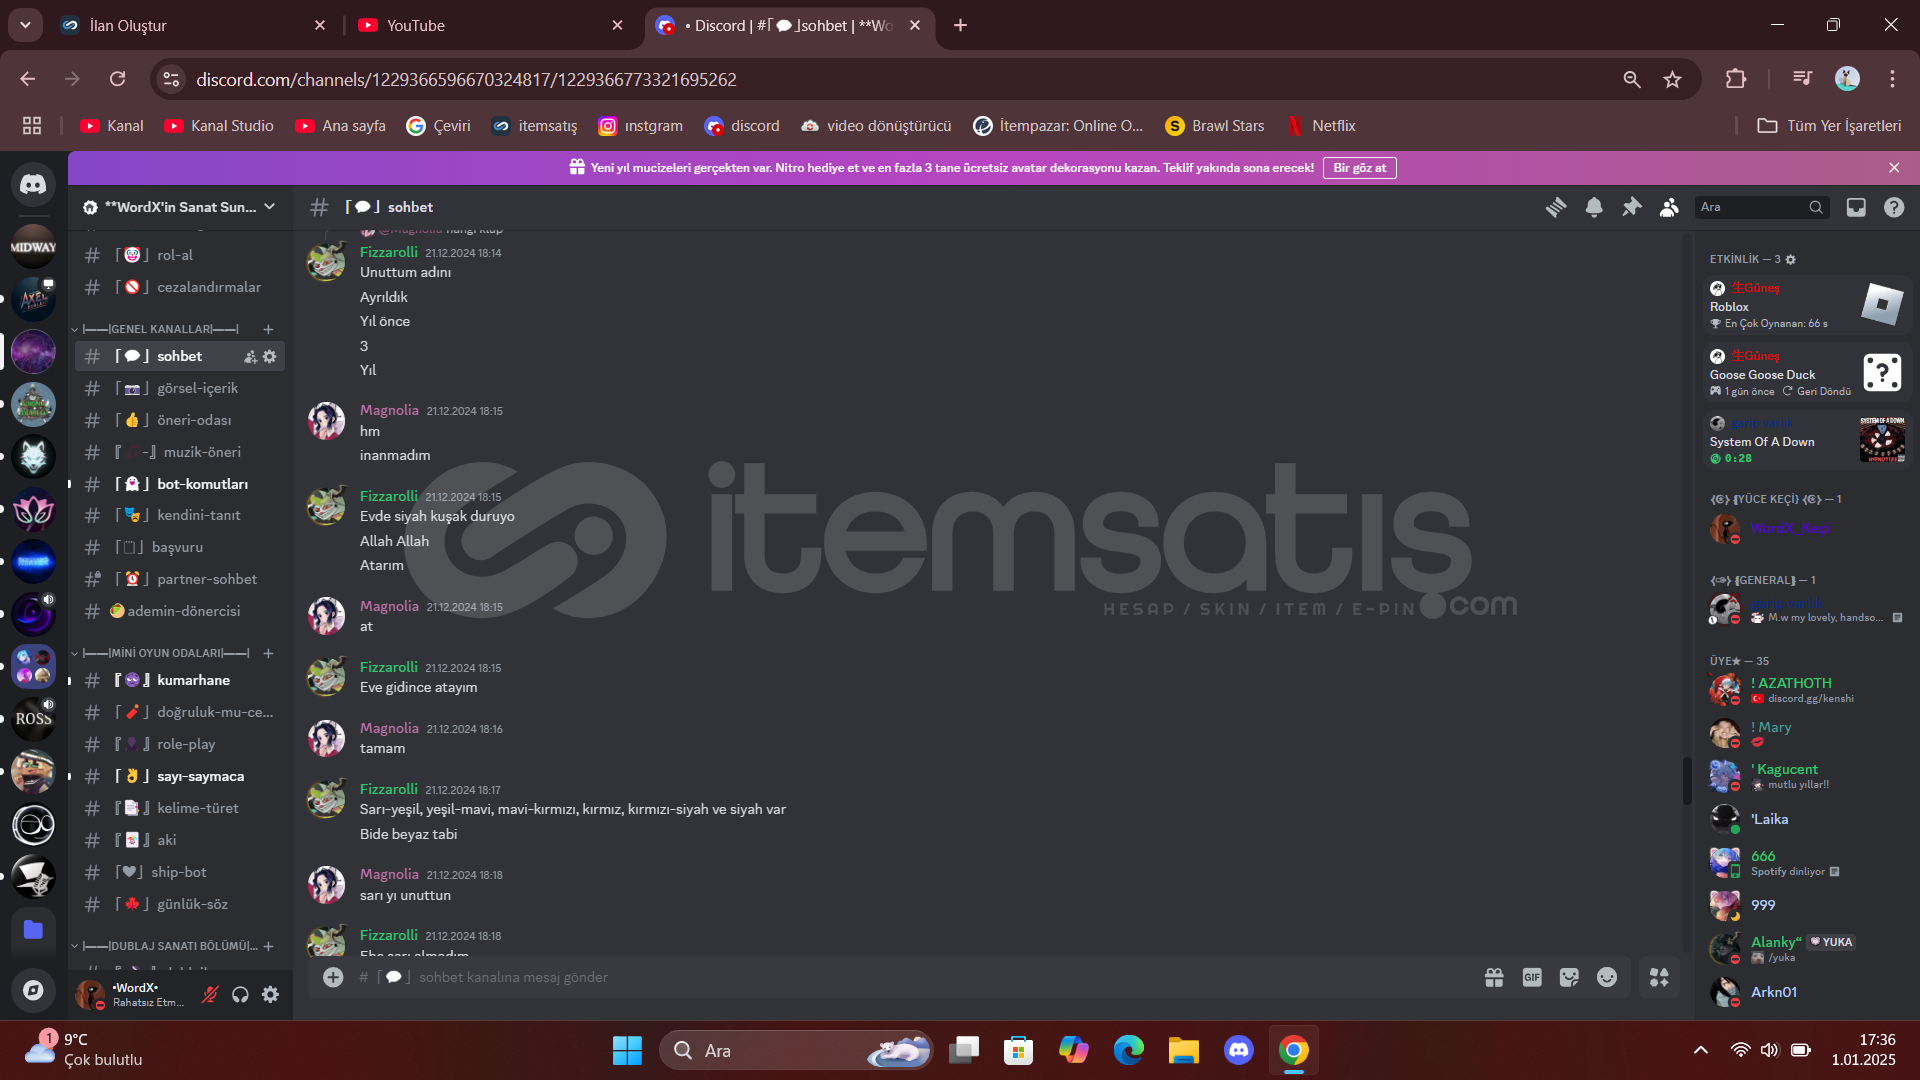1920x1080 pixels.
Task: Click the member list scrollbar
Action: [1687, 780]
